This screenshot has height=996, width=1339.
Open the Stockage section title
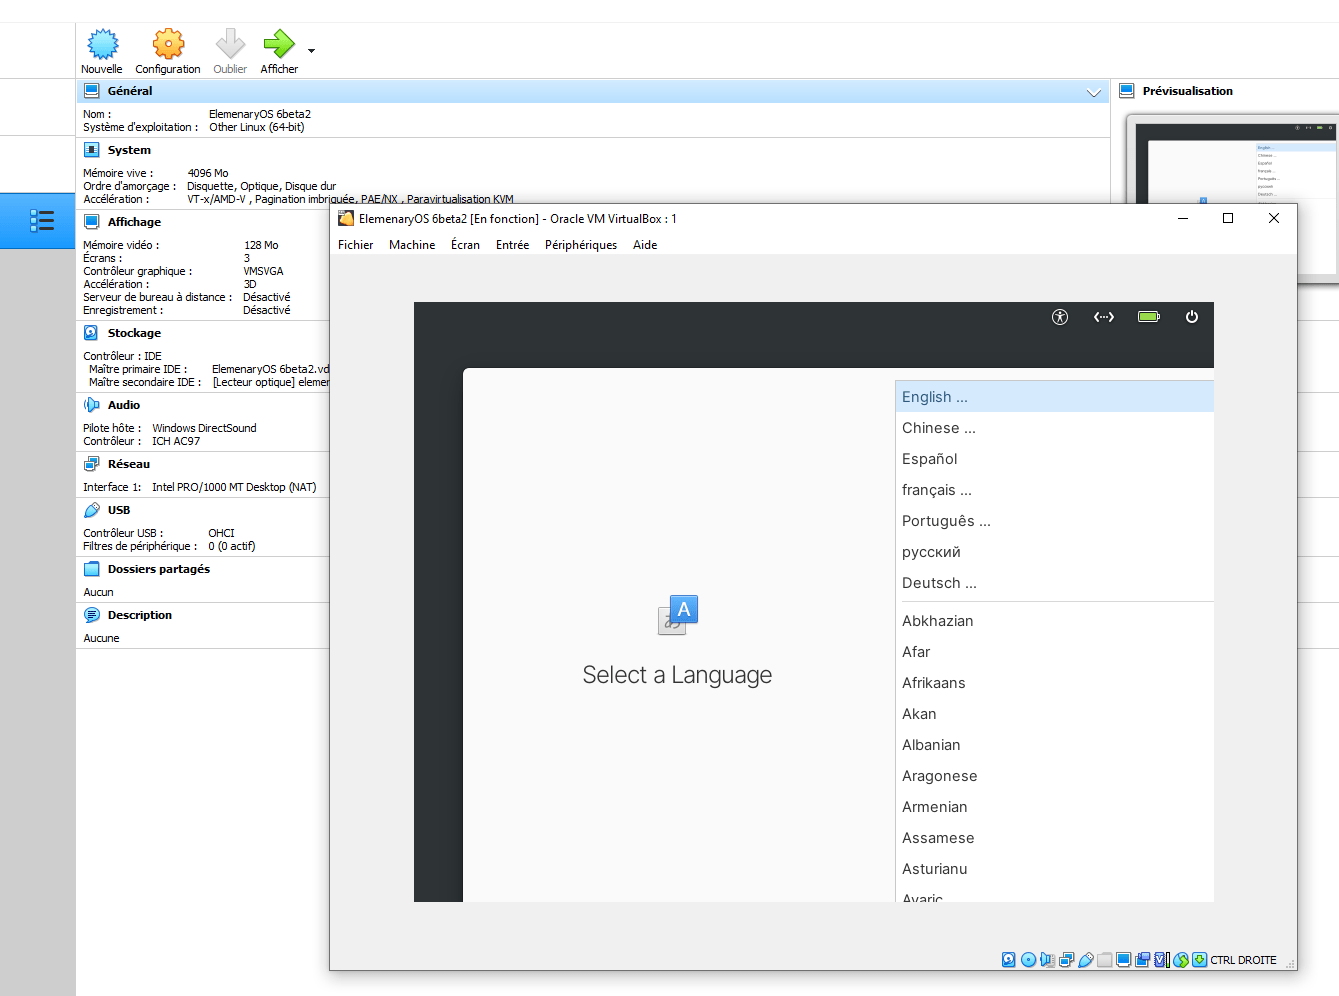coord(134,333)
